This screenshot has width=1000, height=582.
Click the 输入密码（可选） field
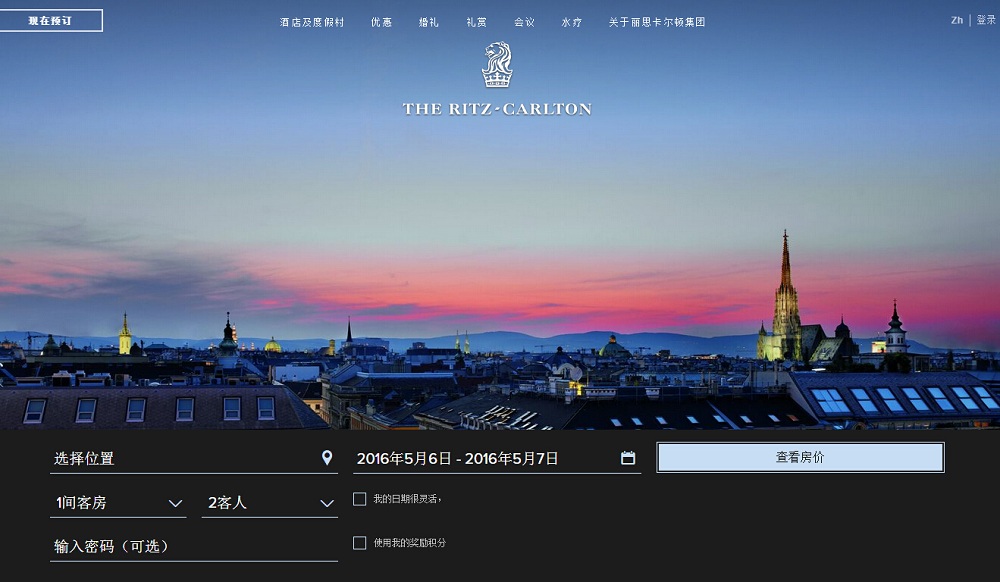point(194,546)
